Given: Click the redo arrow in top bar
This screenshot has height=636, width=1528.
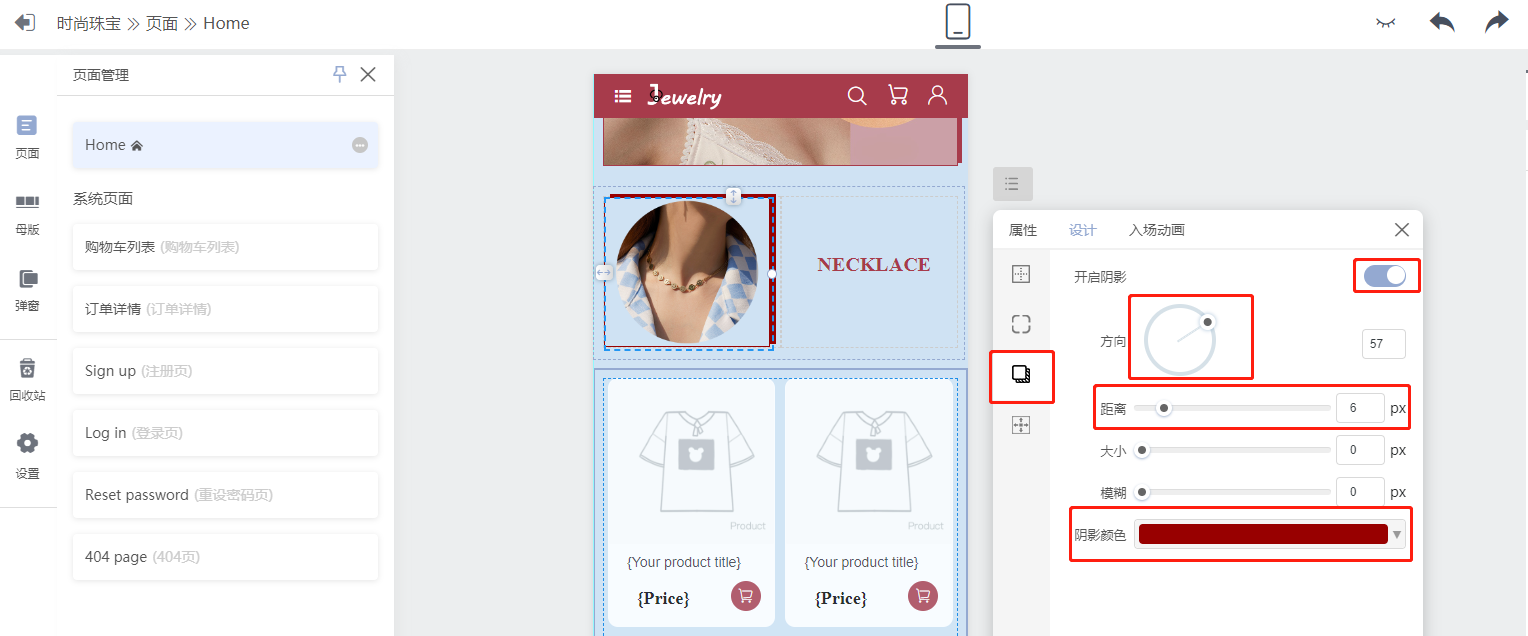Looking at the screenshot, I should tap(1496, 23).
